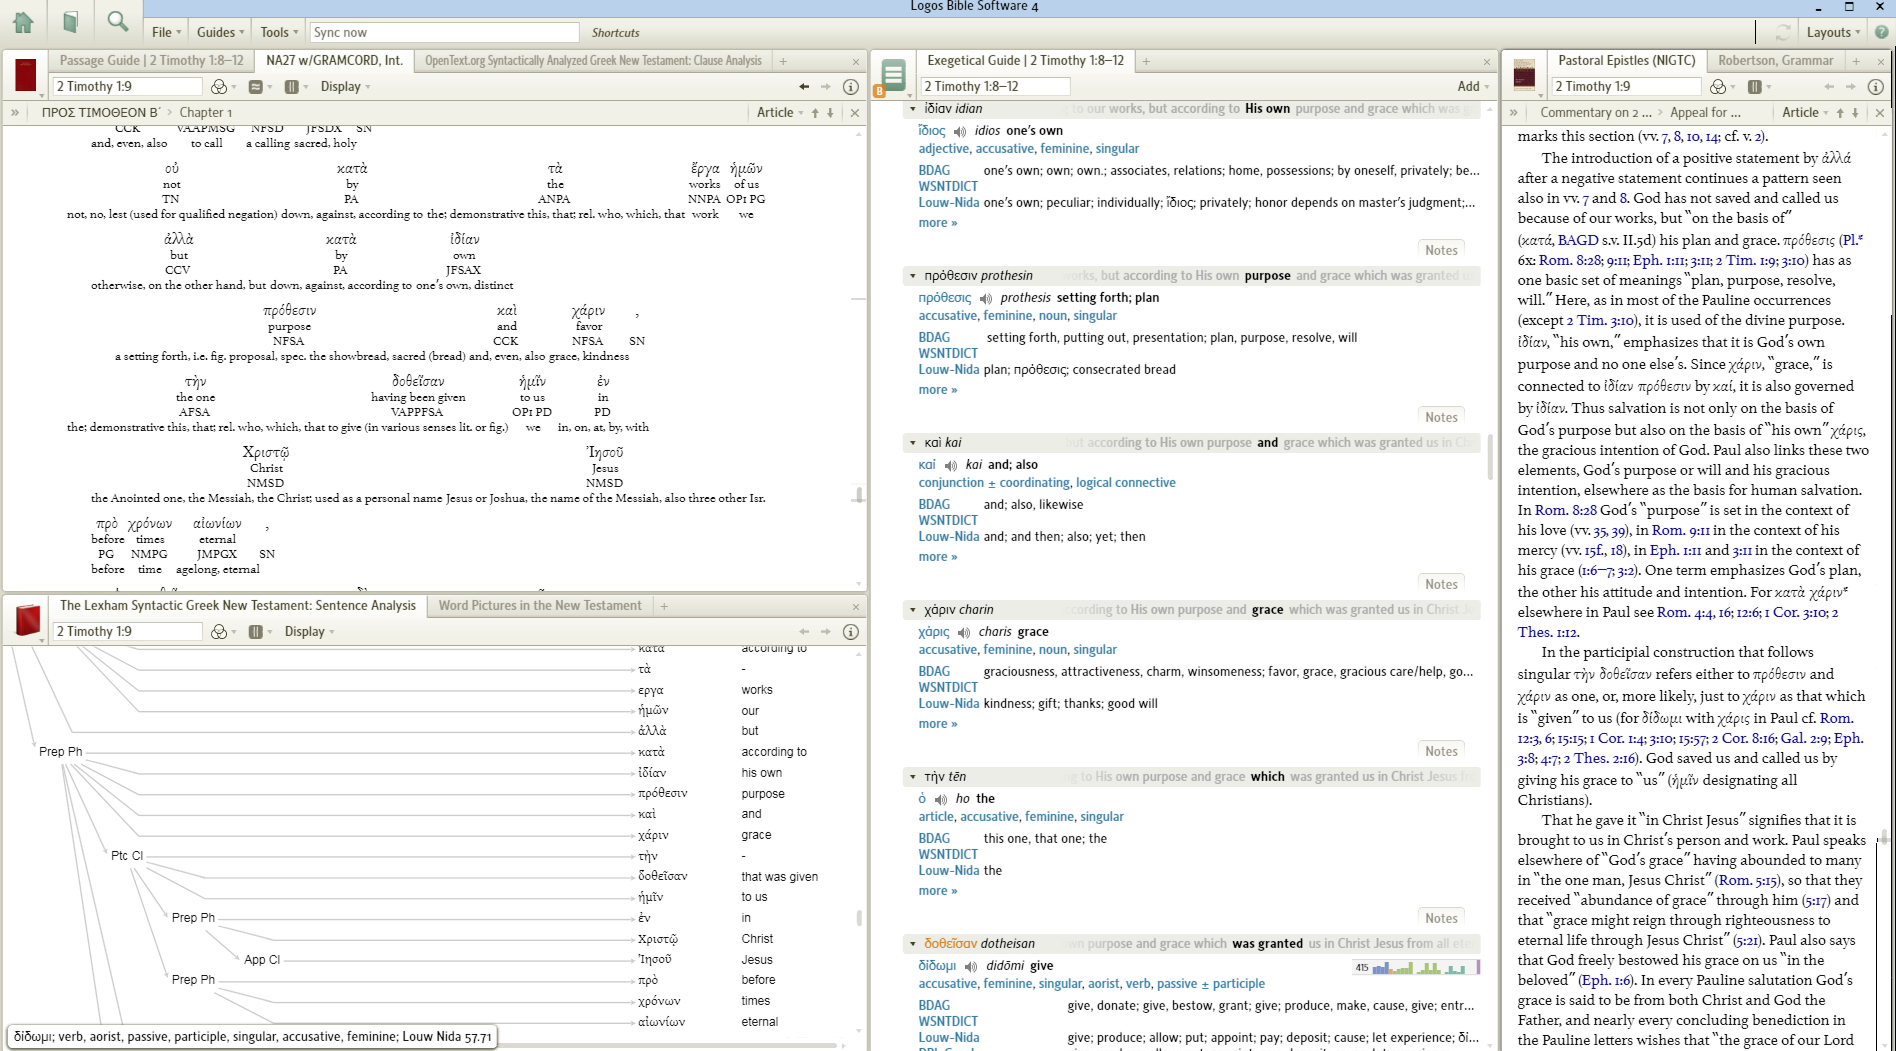Open Notes button under kai section

[x=1441, y=584]
